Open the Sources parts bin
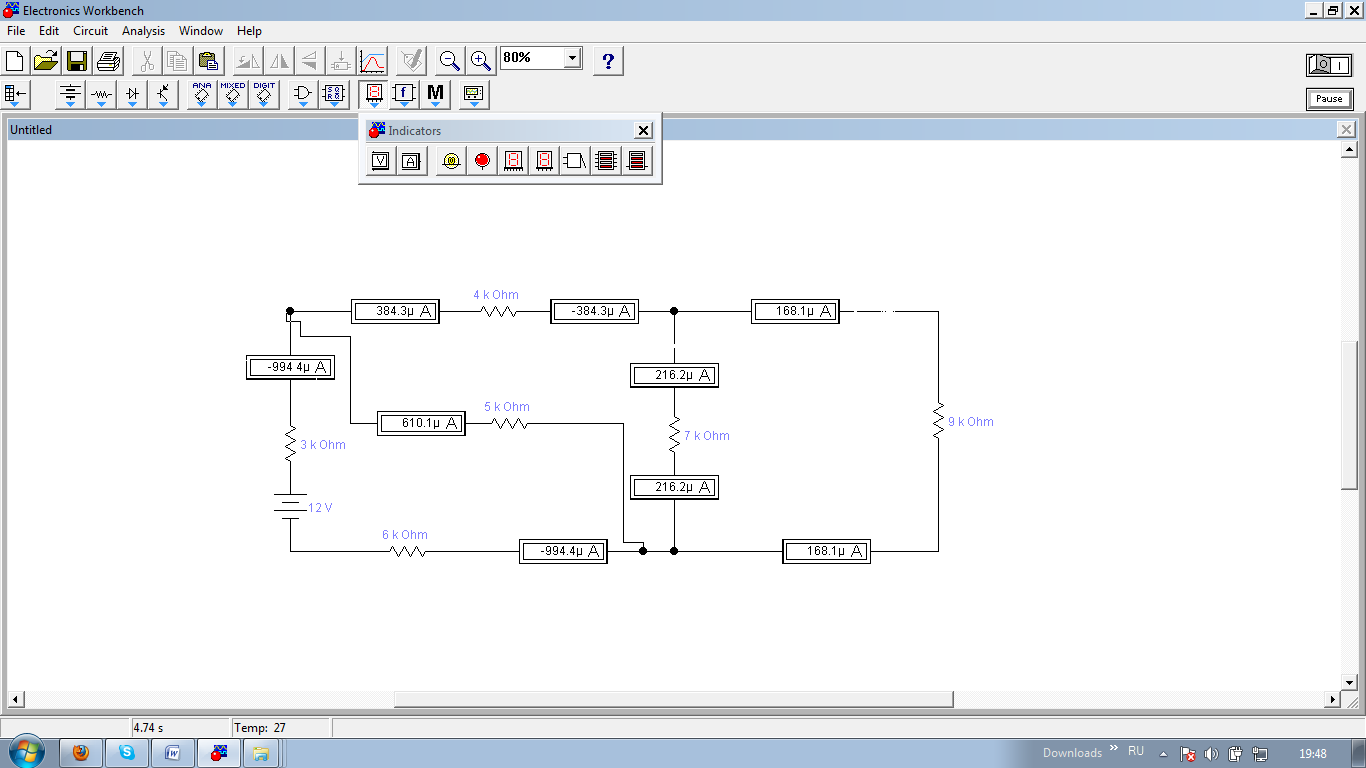 pos(70,96)
